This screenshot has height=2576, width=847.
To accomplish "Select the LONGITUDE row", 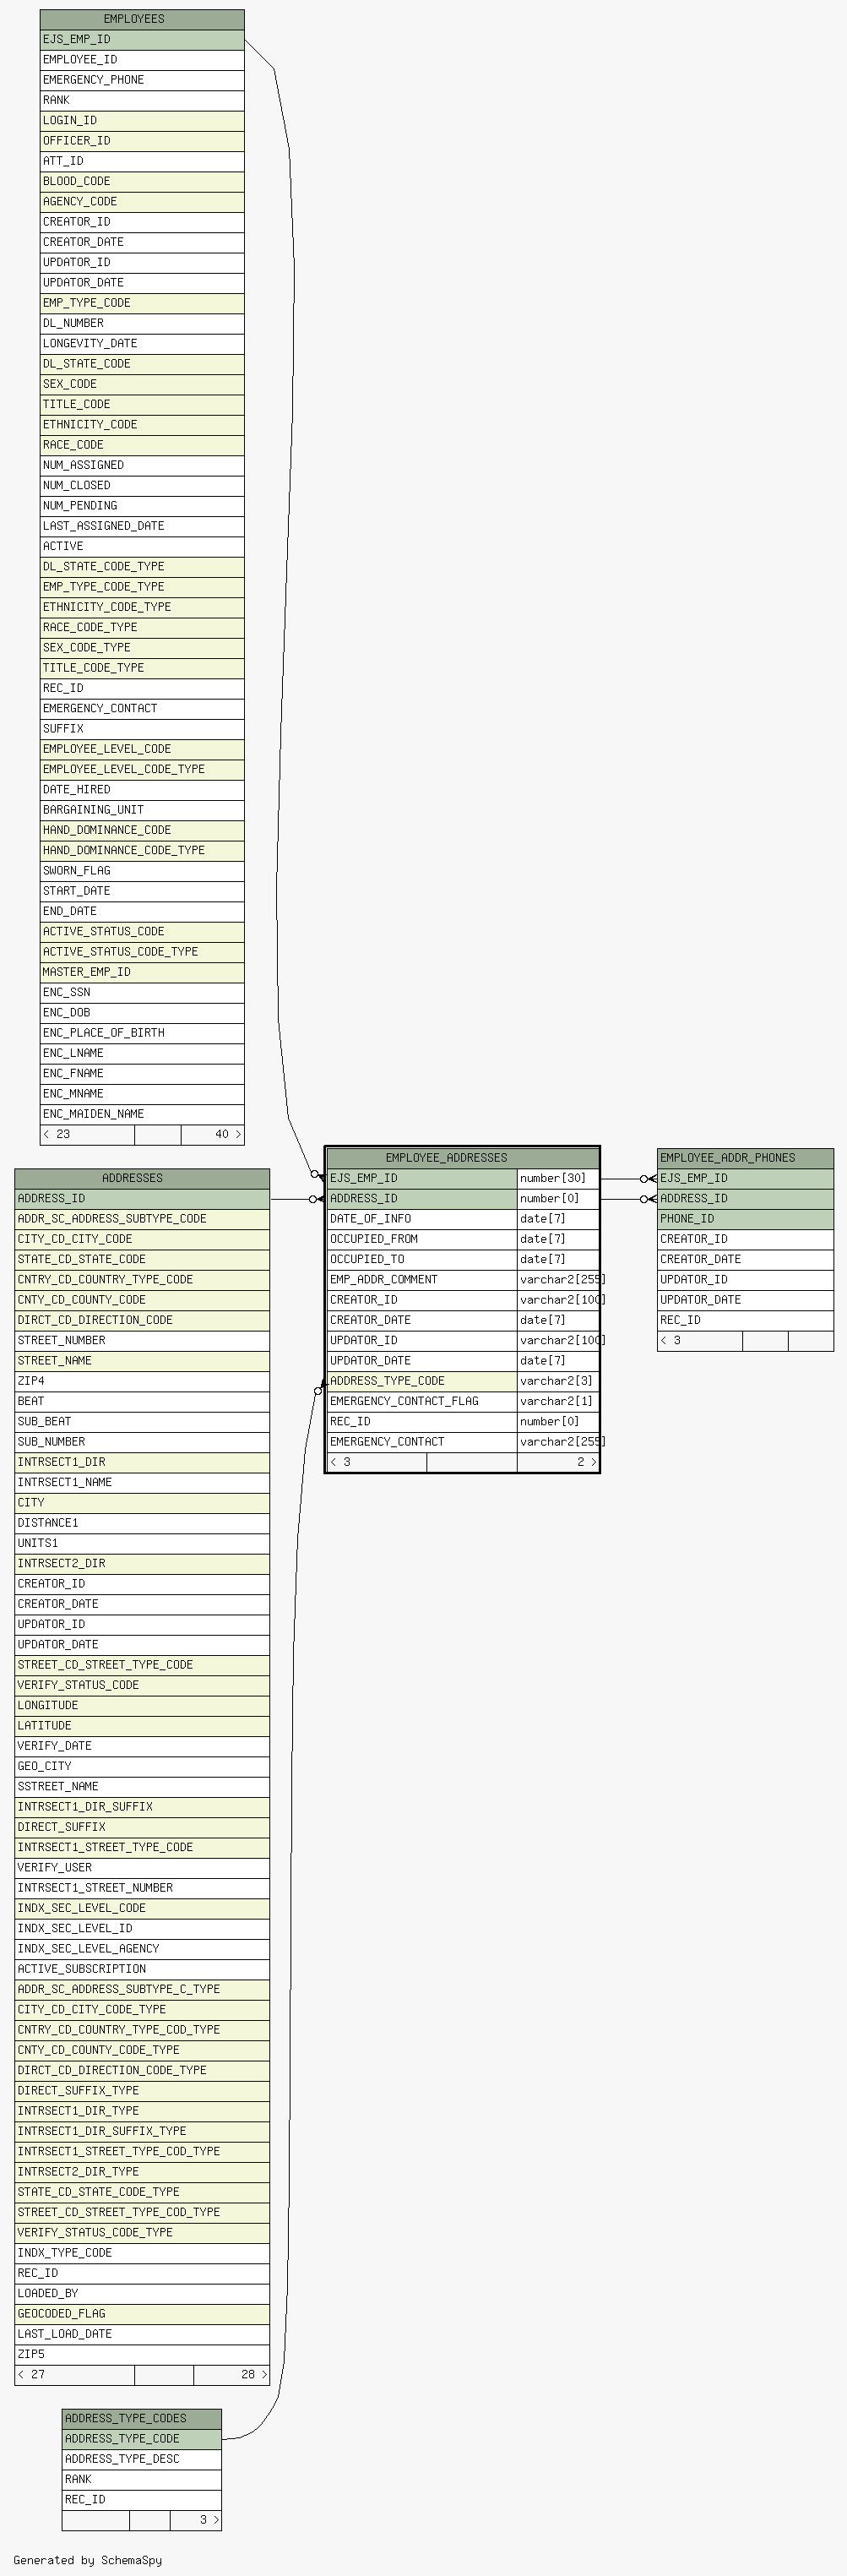I will pyautogui.click(x=142, y=1706).
